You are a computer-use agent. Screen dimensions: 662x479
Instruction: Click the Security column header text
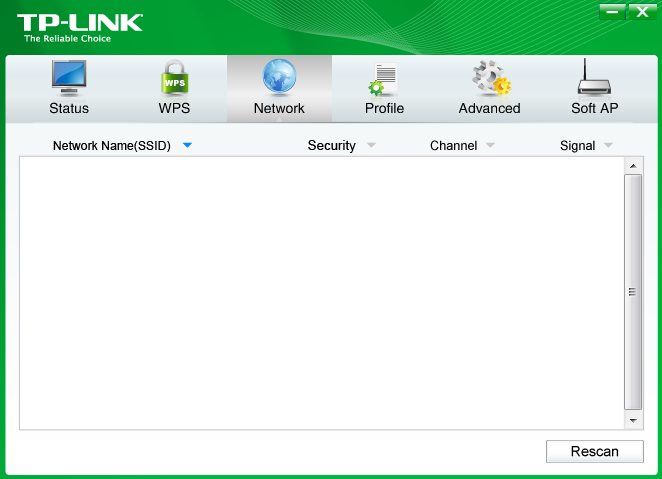(x=331, y=146)
